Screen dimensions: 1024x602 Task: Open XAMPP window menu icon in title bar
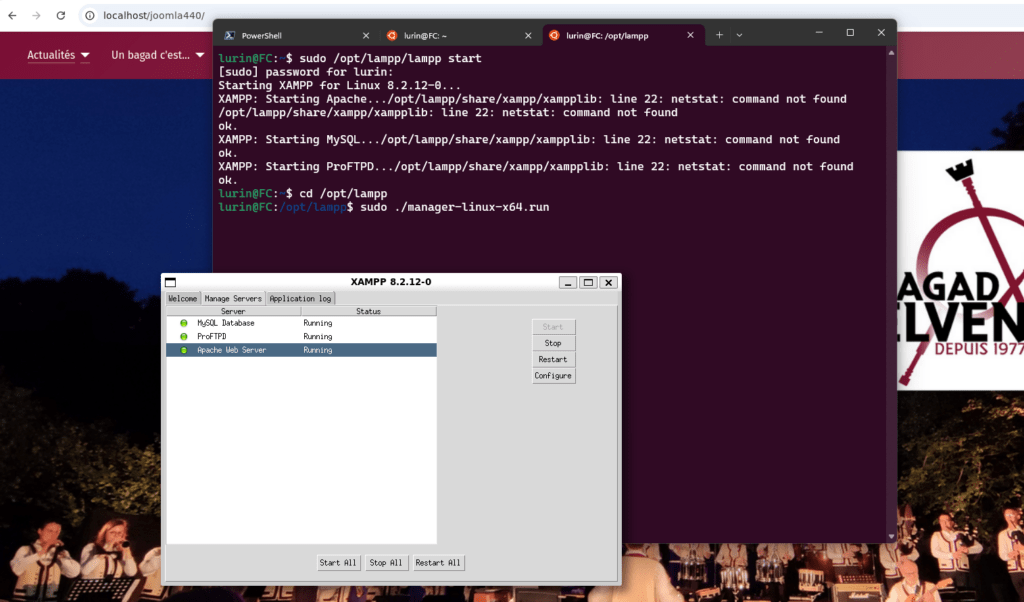tap(170, 283)
